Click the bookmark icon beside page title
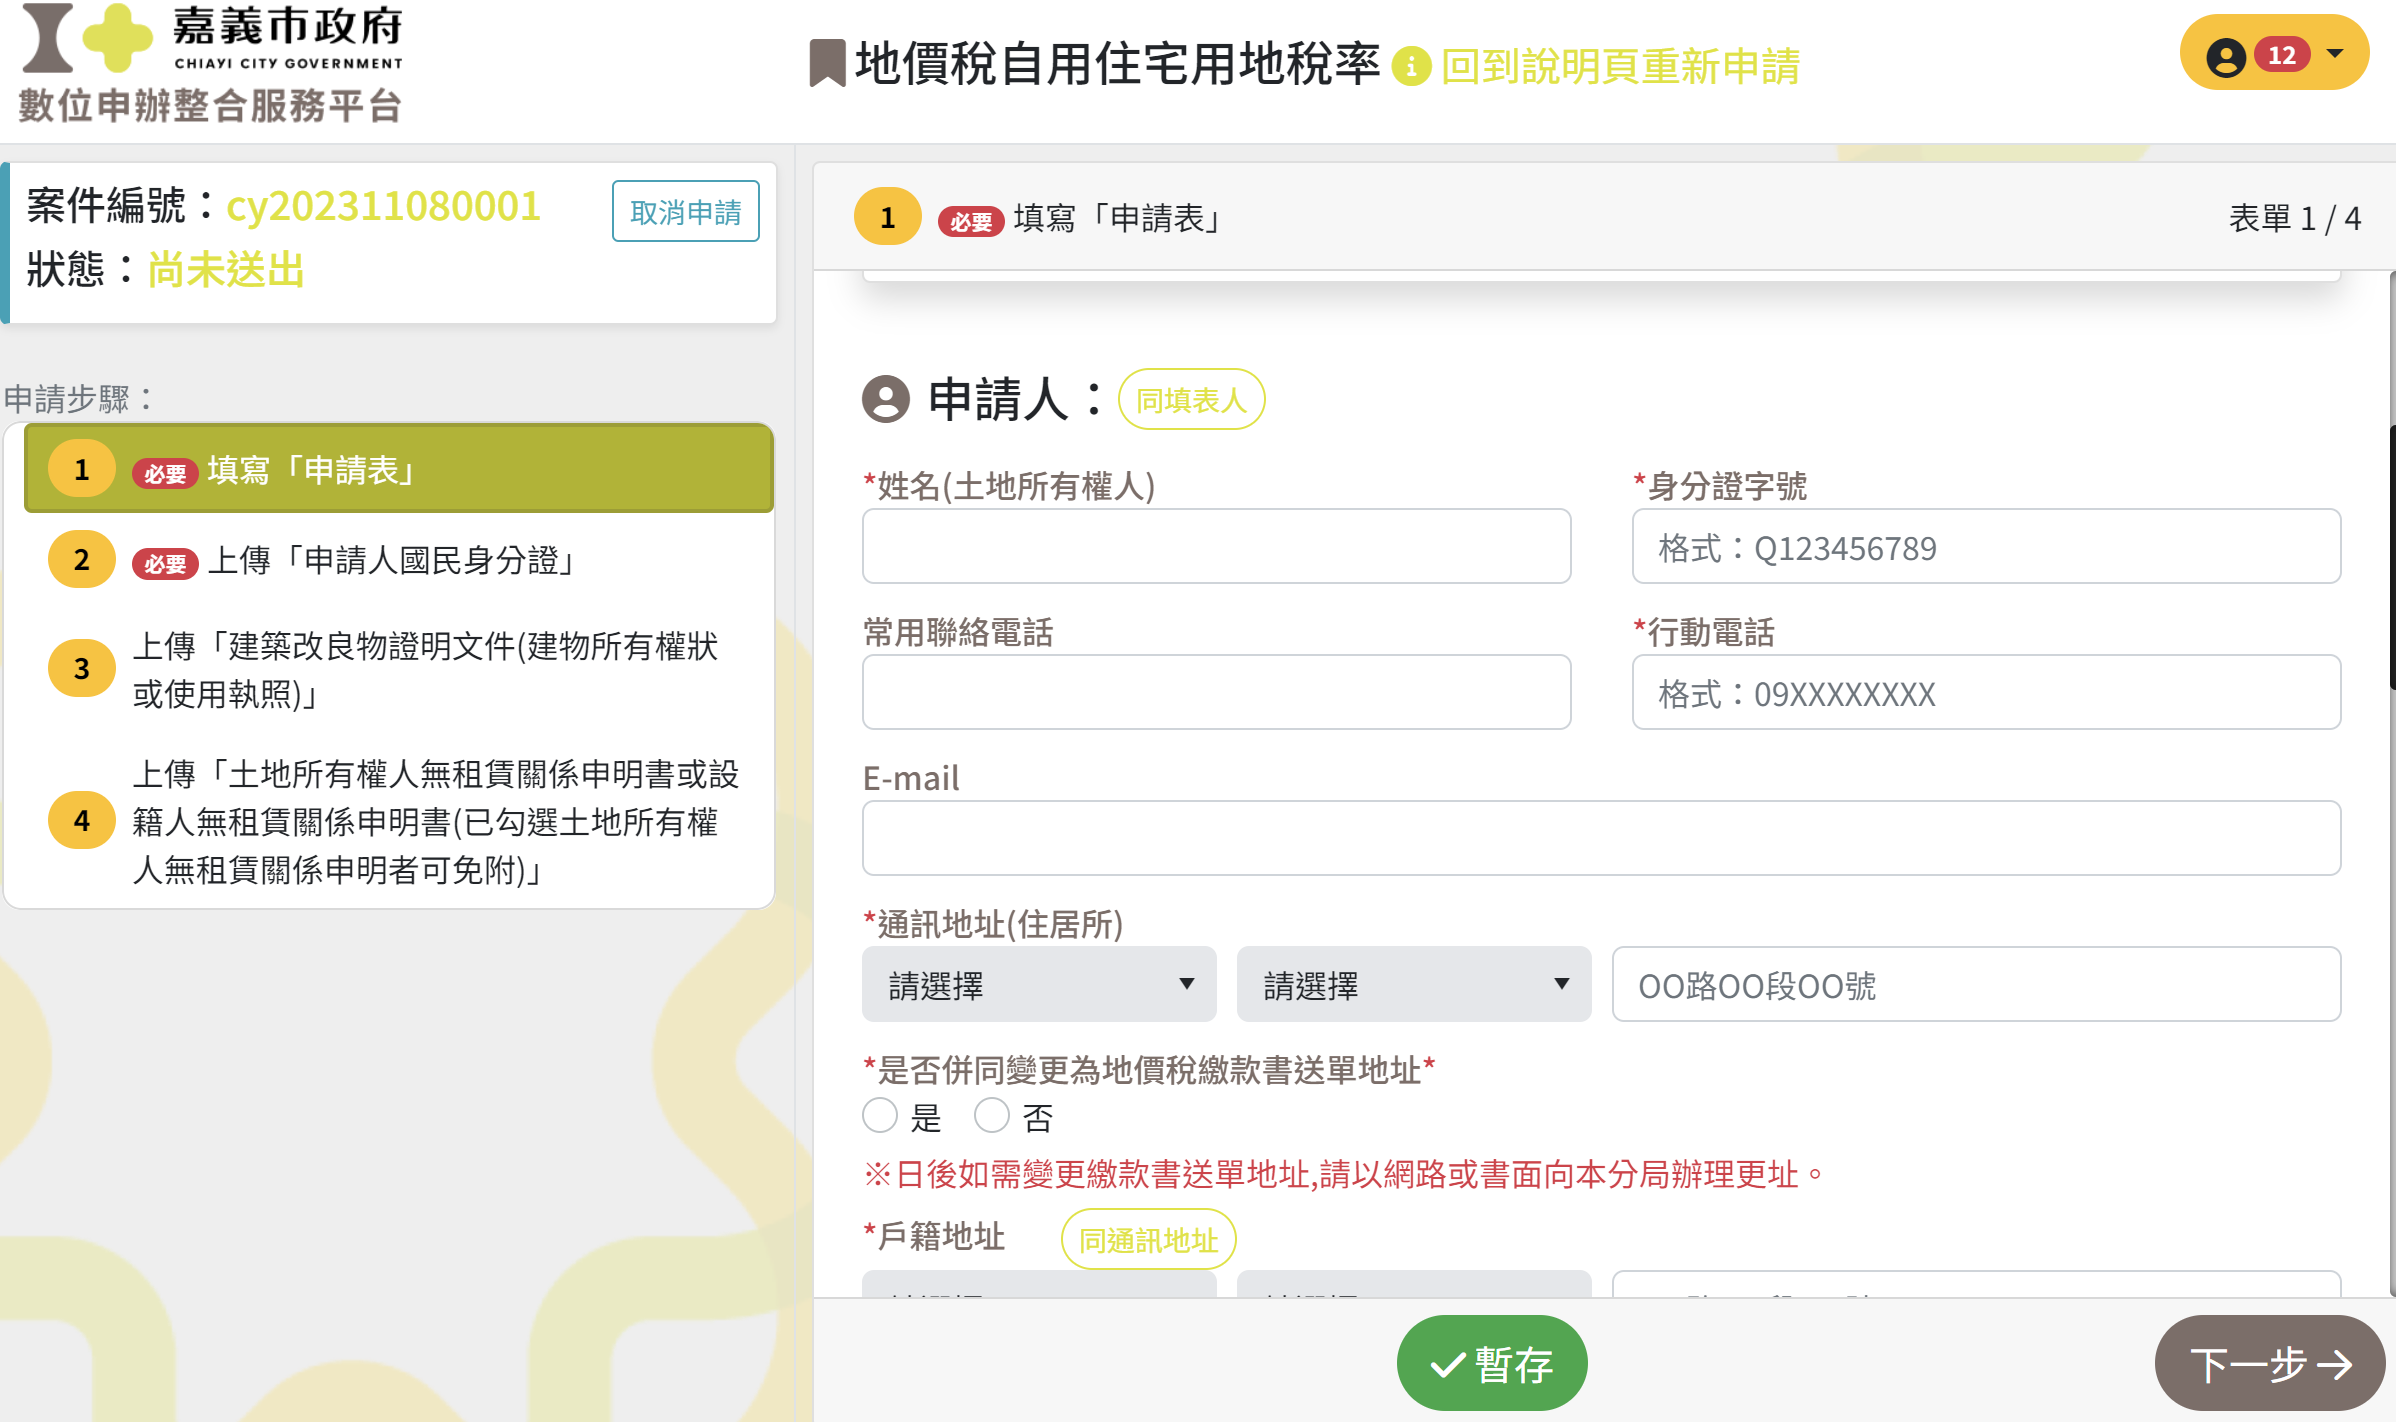Screen dimensions: 2396x1422 tap(827, 63)
